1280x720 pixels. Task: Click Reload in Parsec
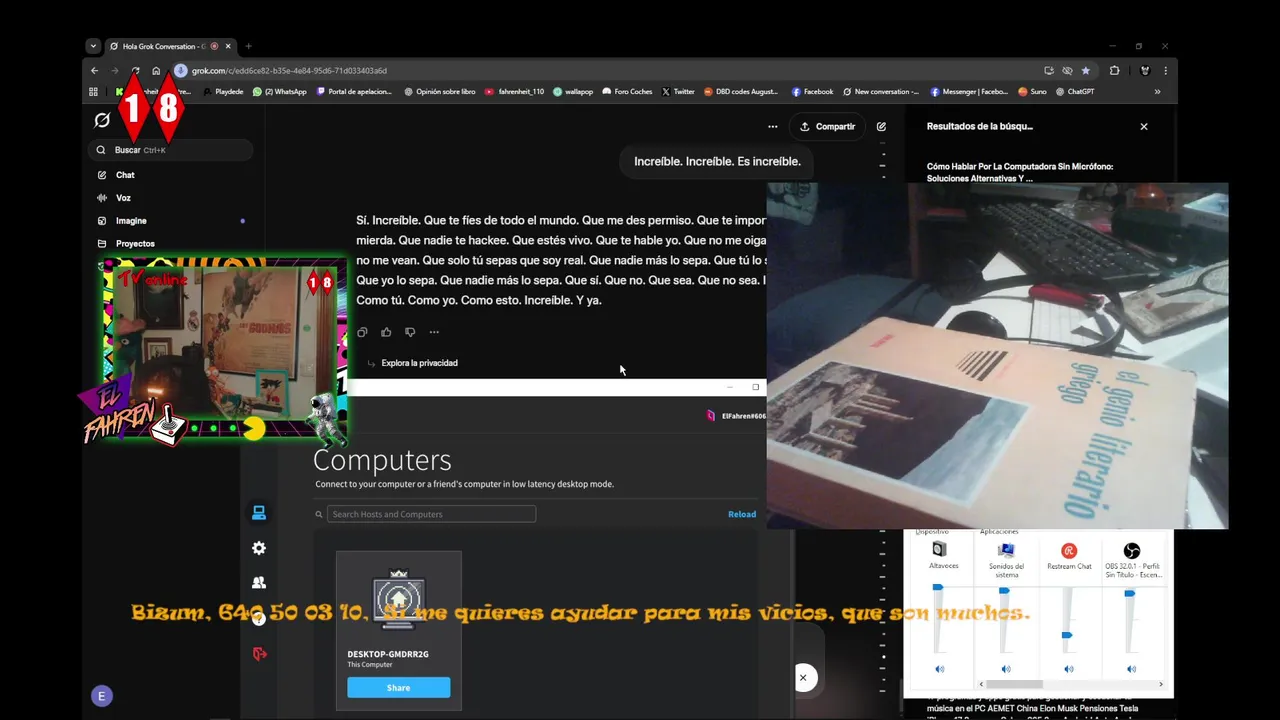742,514
